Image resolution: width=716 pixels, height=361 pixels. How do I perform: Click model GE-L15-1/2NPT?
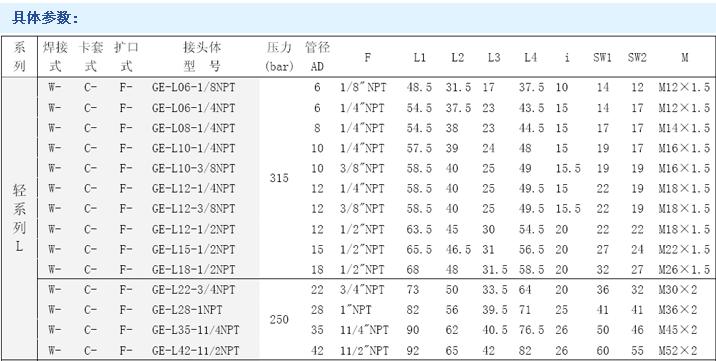194,250
